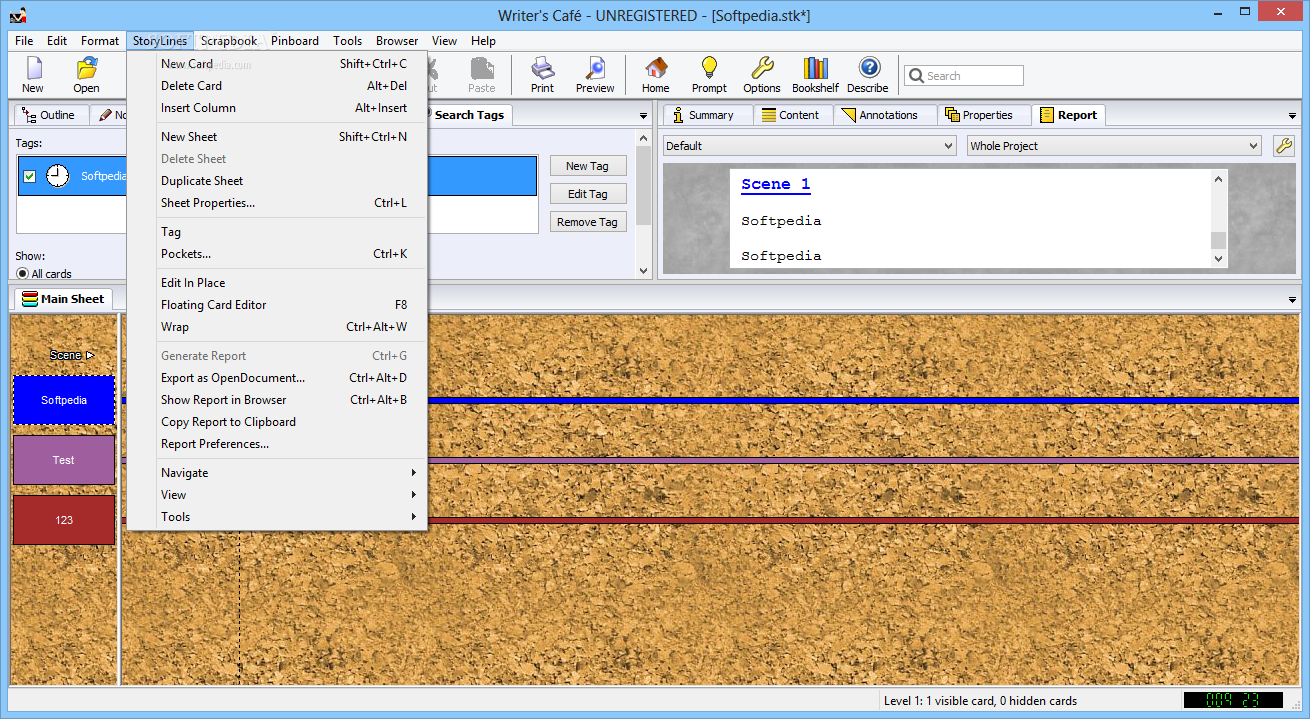Open the Scrapbook menu

[229, 41]
